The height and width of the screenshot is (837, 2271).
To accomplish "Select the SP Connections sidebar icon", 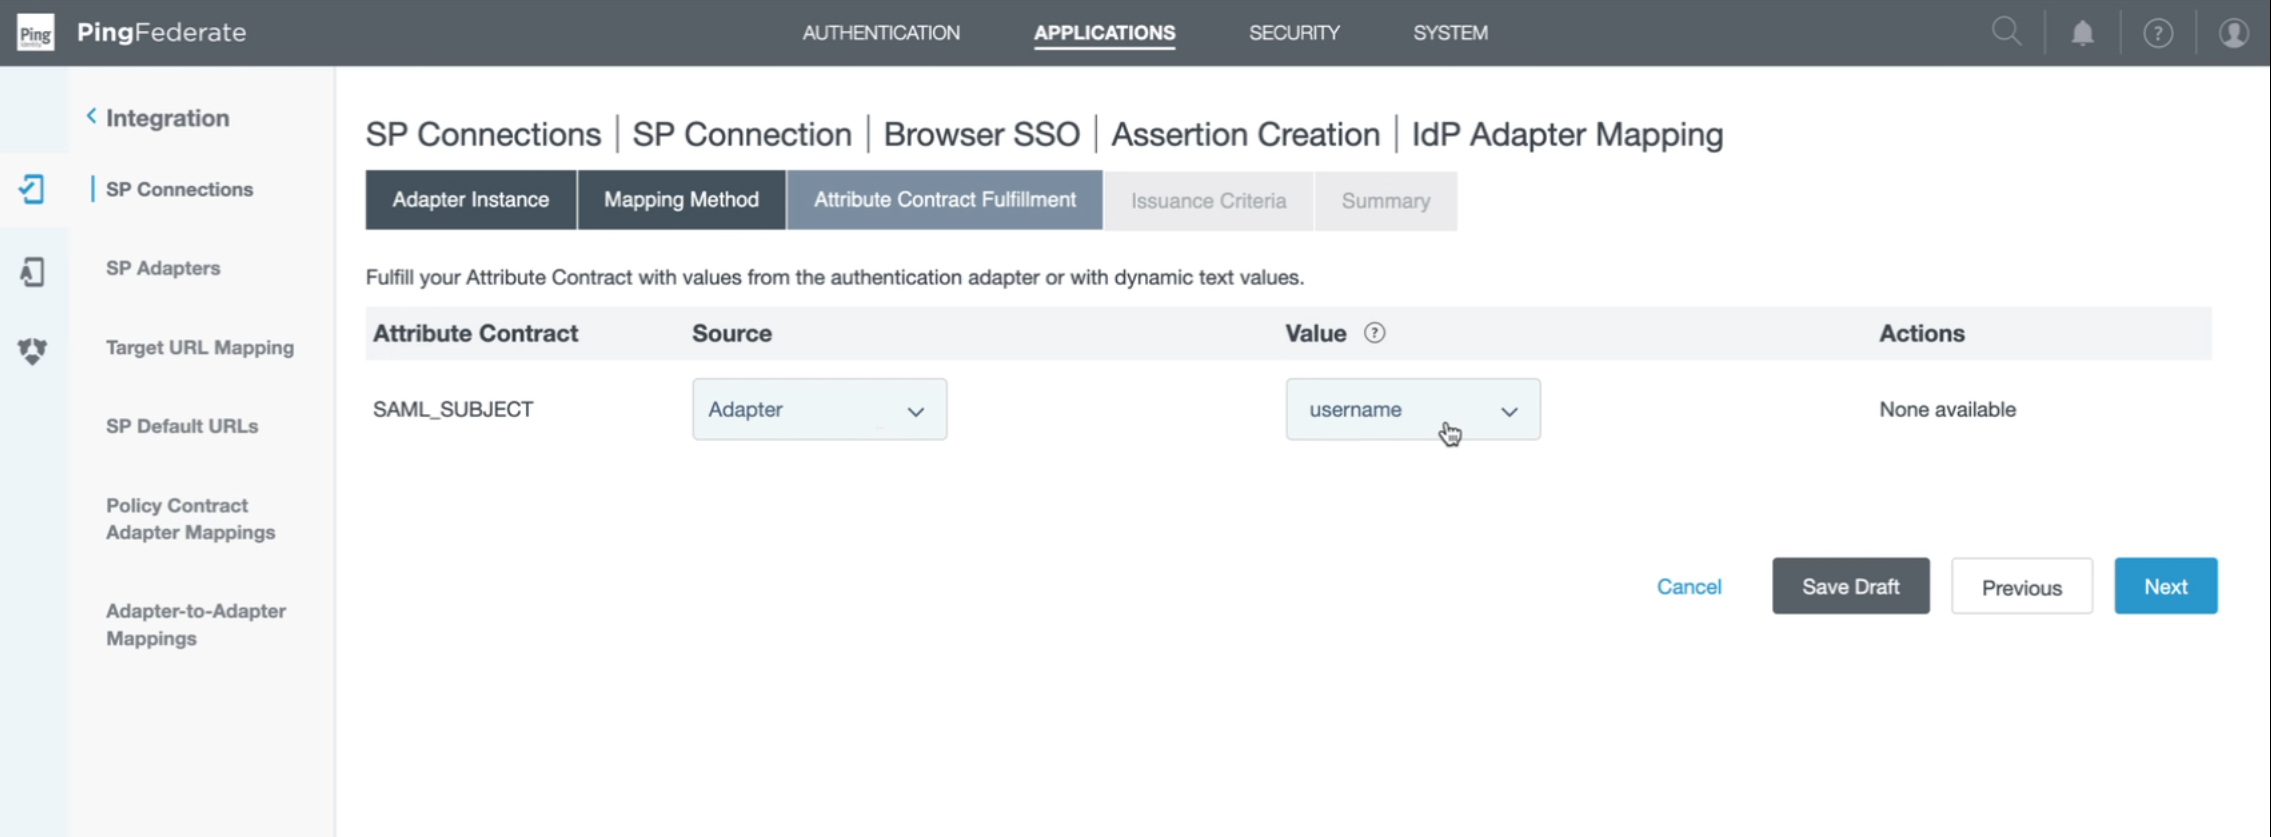I will 32,189.
